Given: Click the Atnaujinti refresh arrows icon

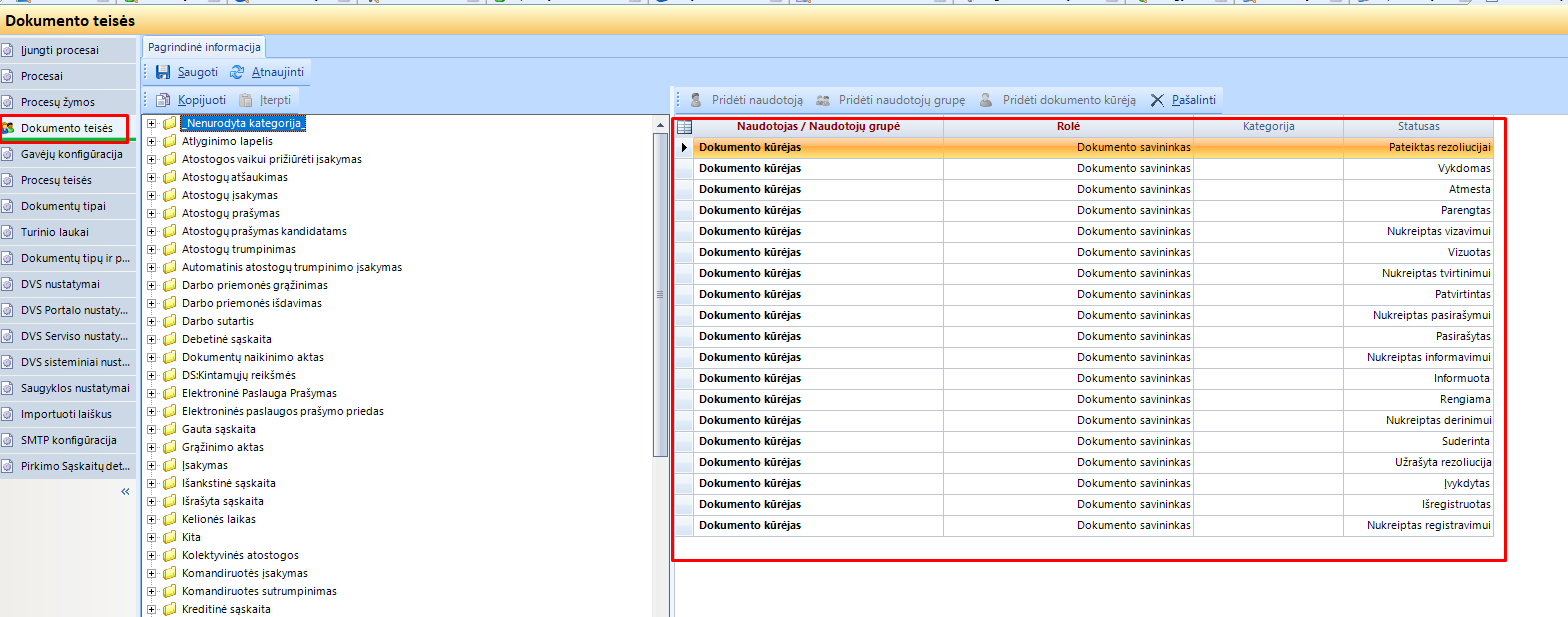Looking at the screenshot, I should tap(237, 72).
